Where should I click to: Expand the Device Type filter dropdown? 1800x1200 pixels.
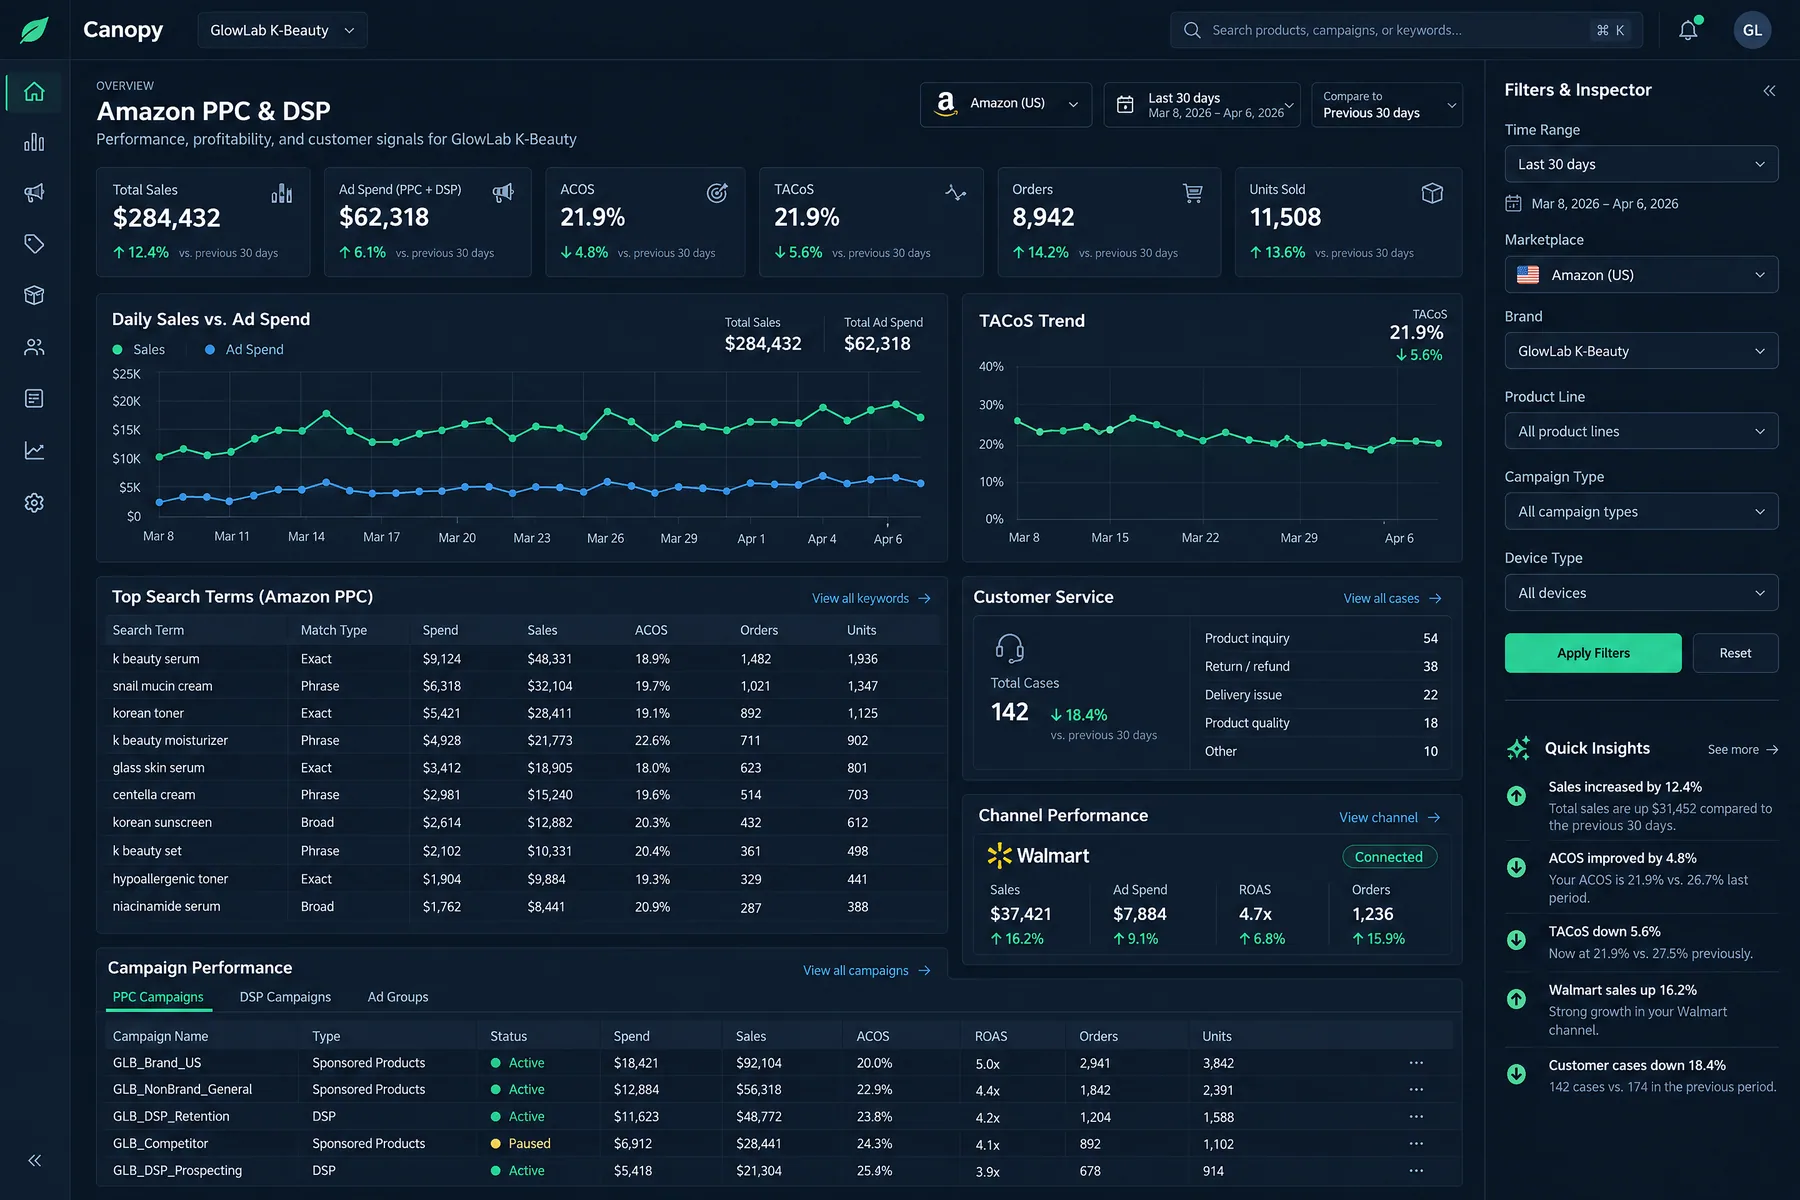[x=1641, y=592]
